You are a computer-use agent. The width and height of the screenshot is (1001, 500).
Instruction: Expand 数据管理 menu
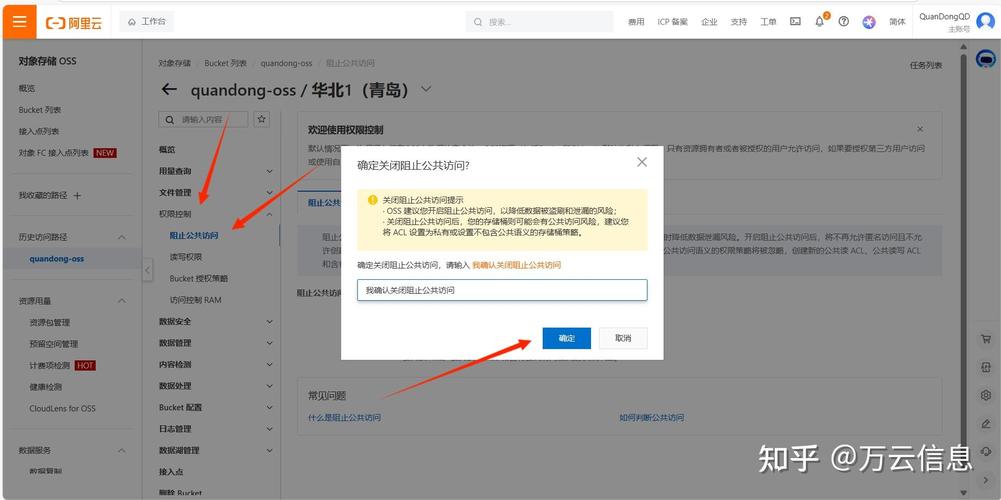click(269, 343)
